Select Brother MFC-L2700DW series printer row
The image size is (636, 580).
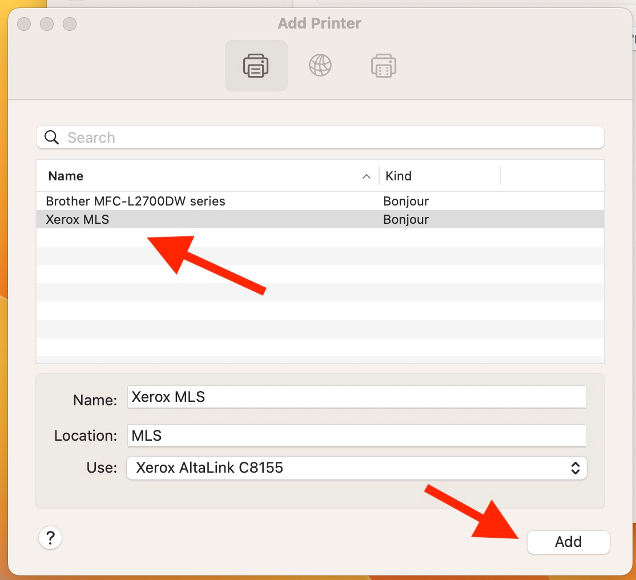320,201
